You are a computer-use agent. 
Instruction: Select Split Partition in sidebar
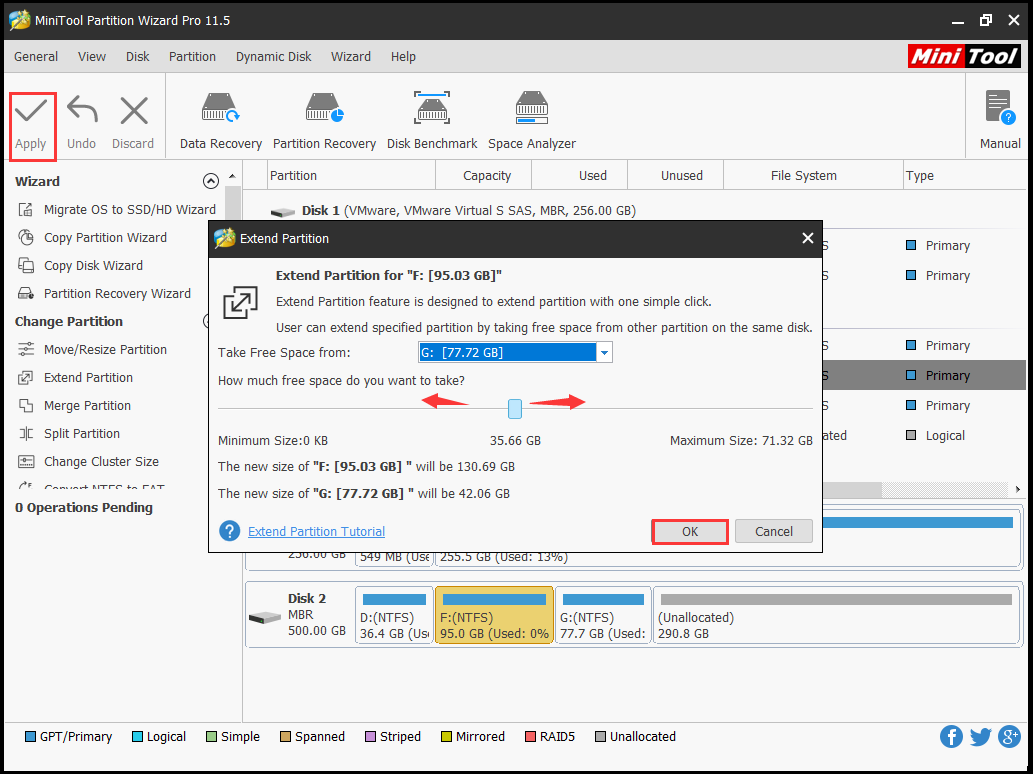[69, 433]
